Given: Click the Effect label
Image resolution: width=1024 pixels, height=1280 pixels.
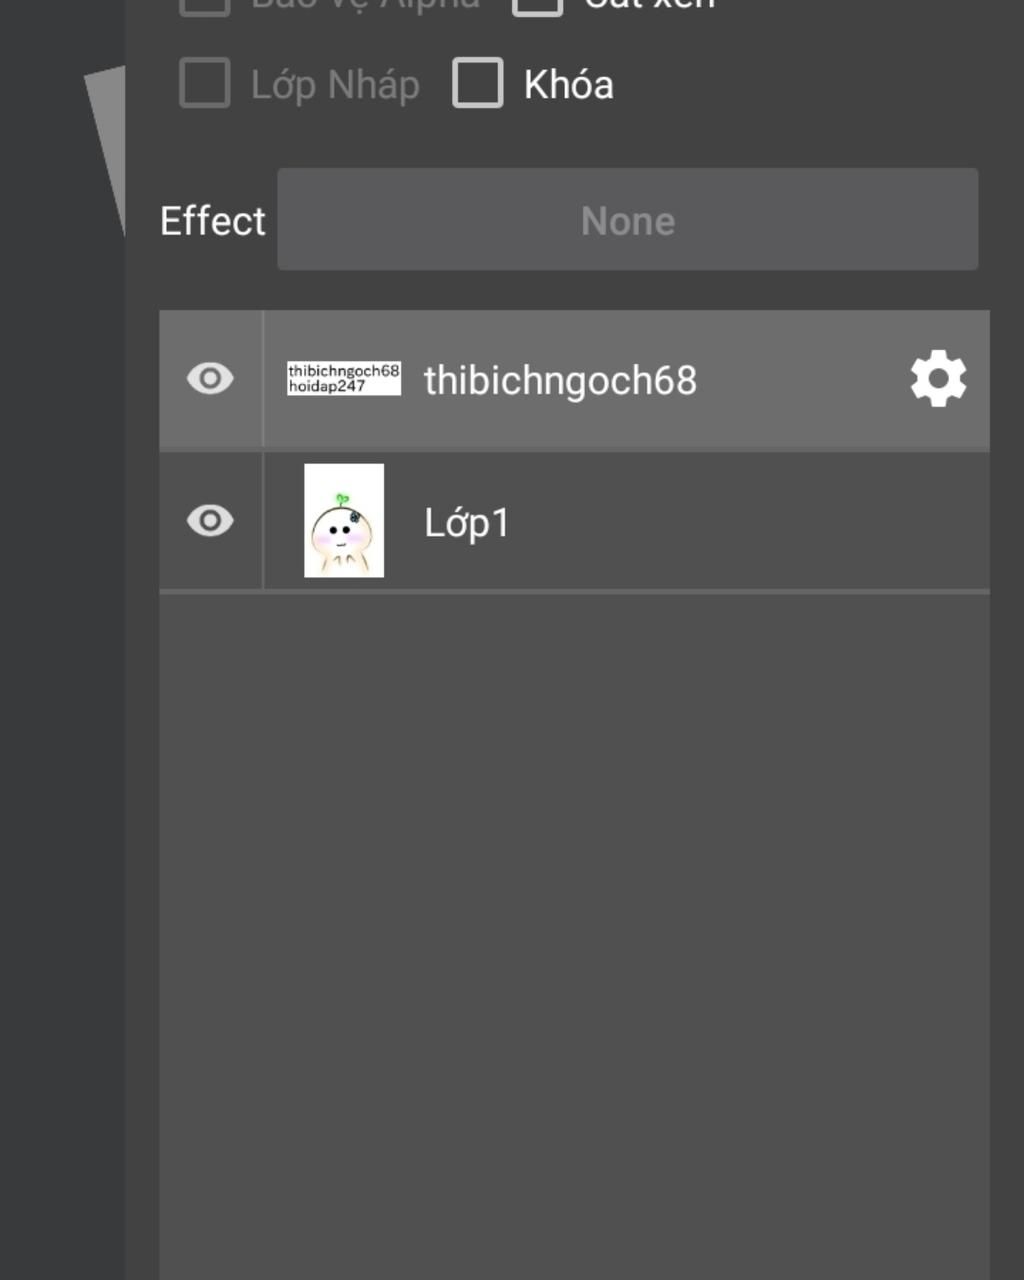Looking at the screenshot, I should point(213,221).
